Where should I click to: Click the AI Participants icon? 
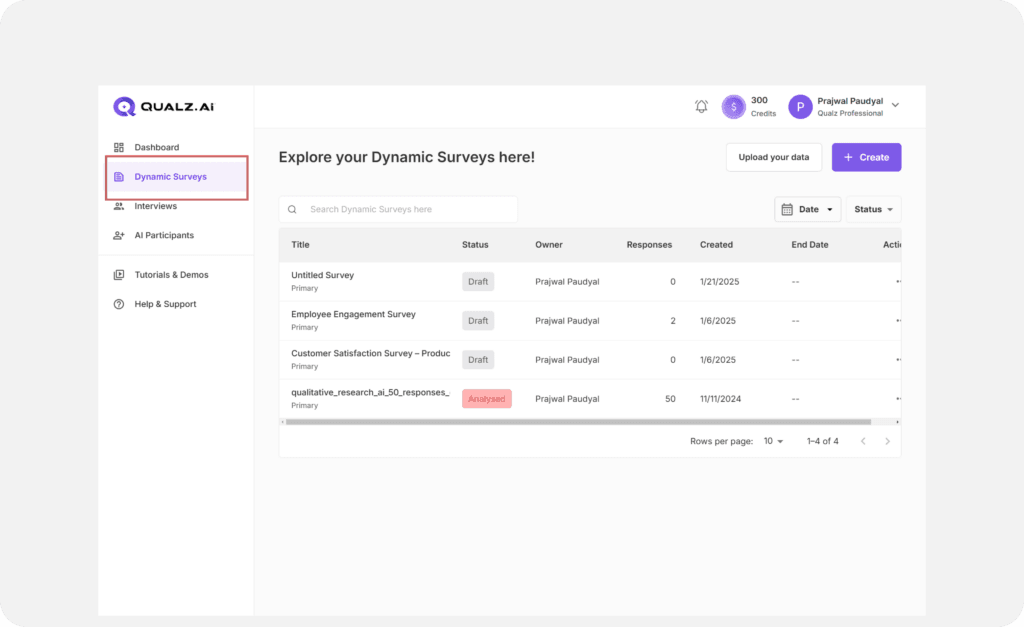(x=119, y=236)
